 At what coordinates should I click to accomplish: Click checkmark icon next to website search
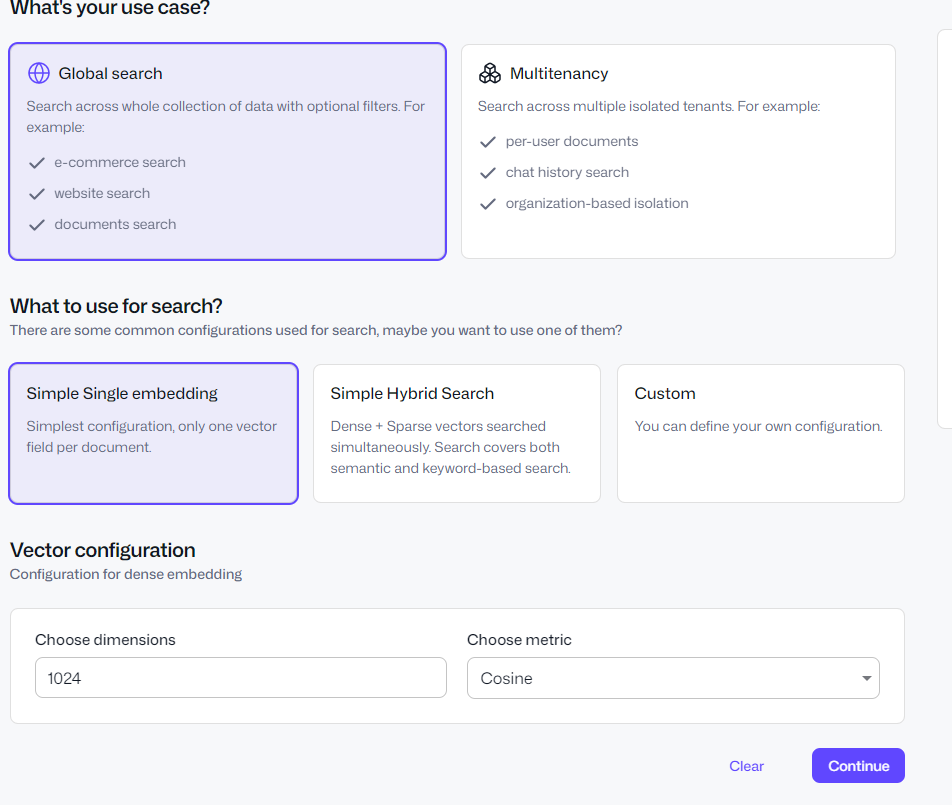click(x=37, y=194)
